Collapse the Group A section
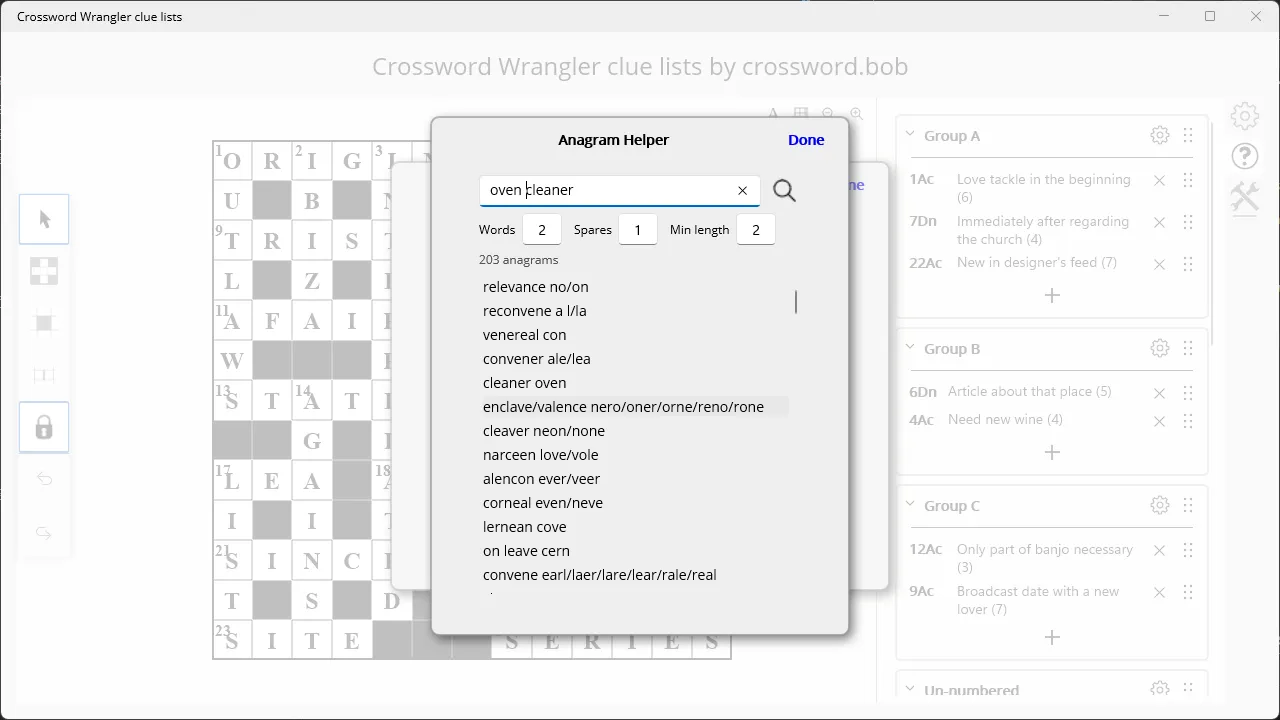1280x720 pixels. point(910,134)
